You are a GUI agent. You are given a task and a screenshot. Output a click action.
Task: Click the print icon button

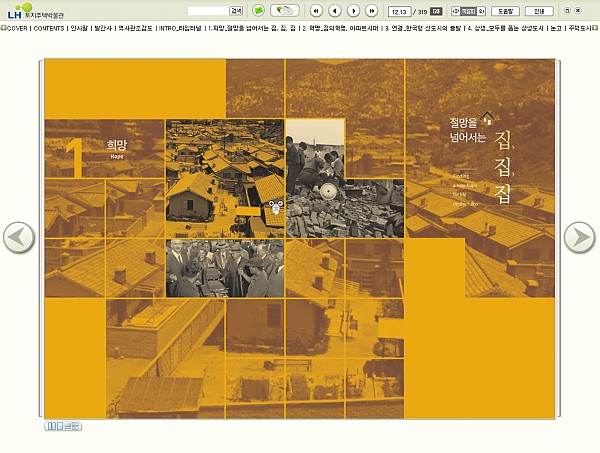click(285, 10)
